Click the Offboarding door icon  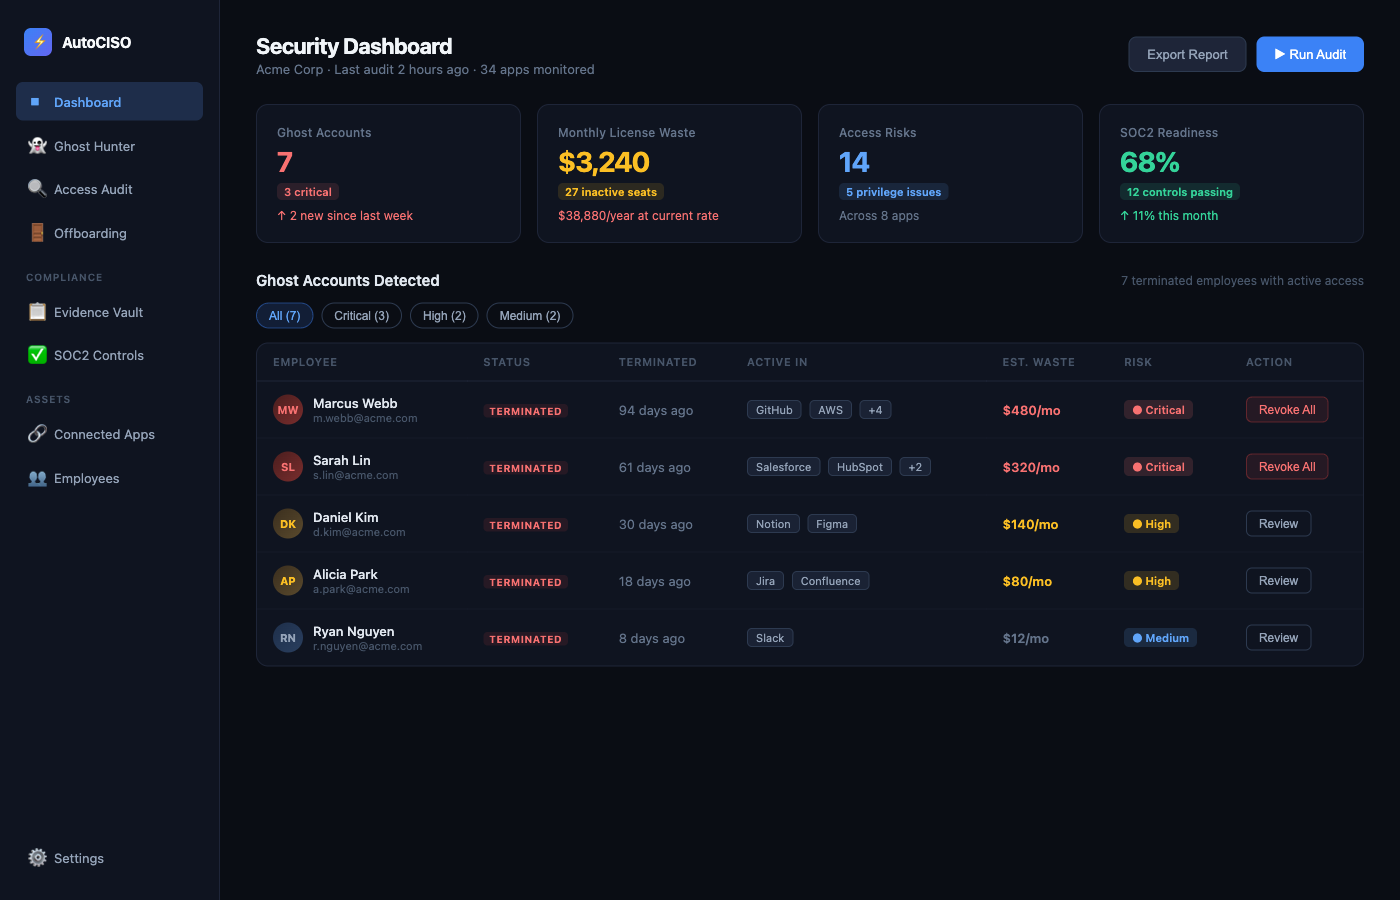[x=37, y=233]
